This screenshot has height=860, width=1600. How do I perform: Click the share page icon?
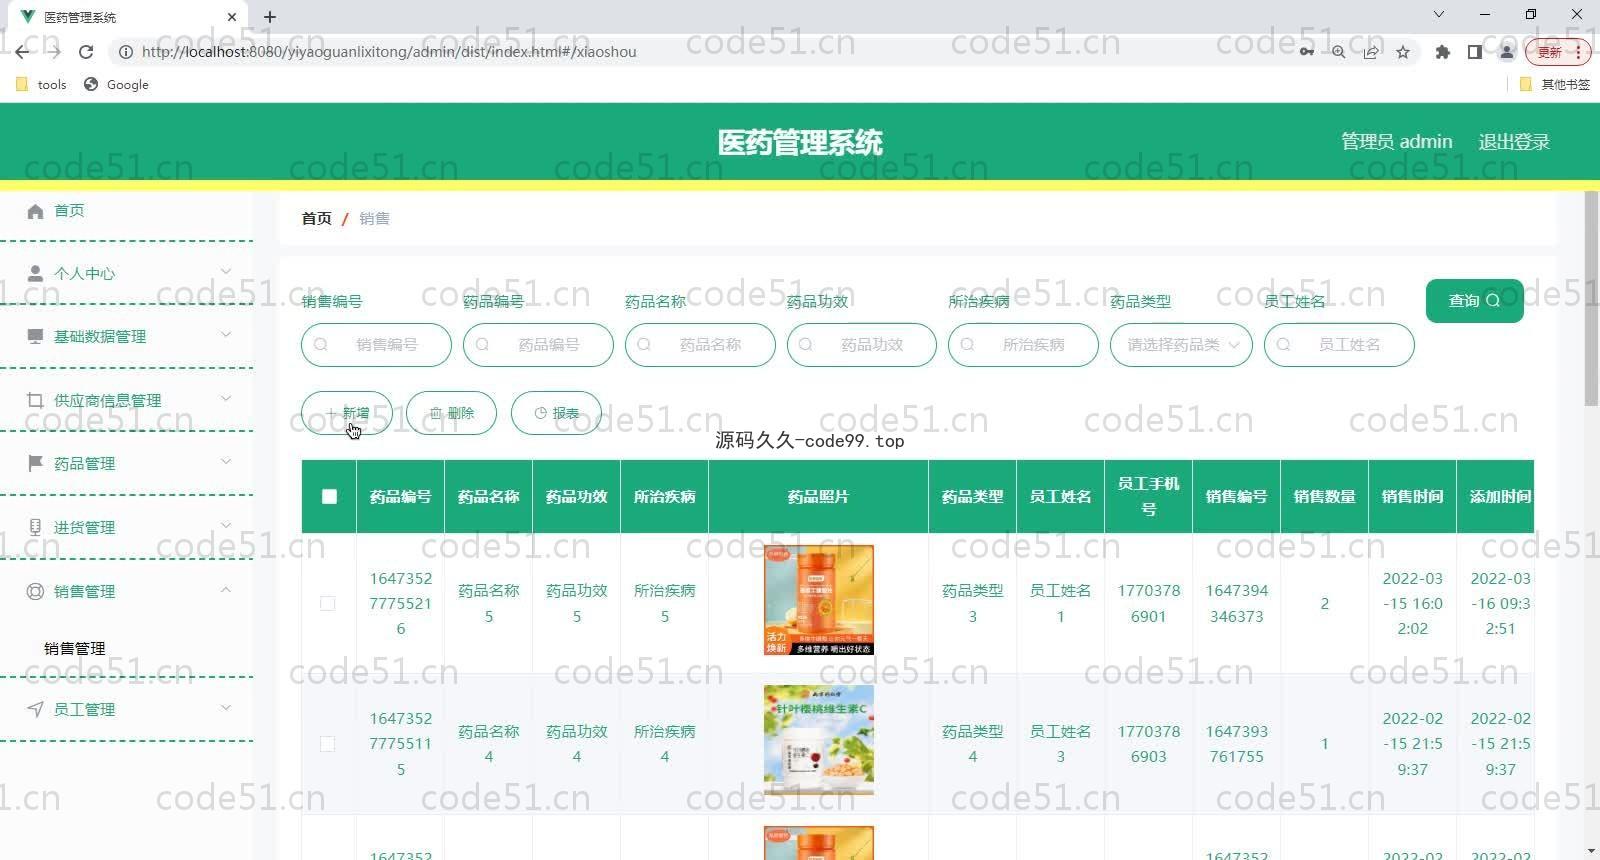(1371, 52)
